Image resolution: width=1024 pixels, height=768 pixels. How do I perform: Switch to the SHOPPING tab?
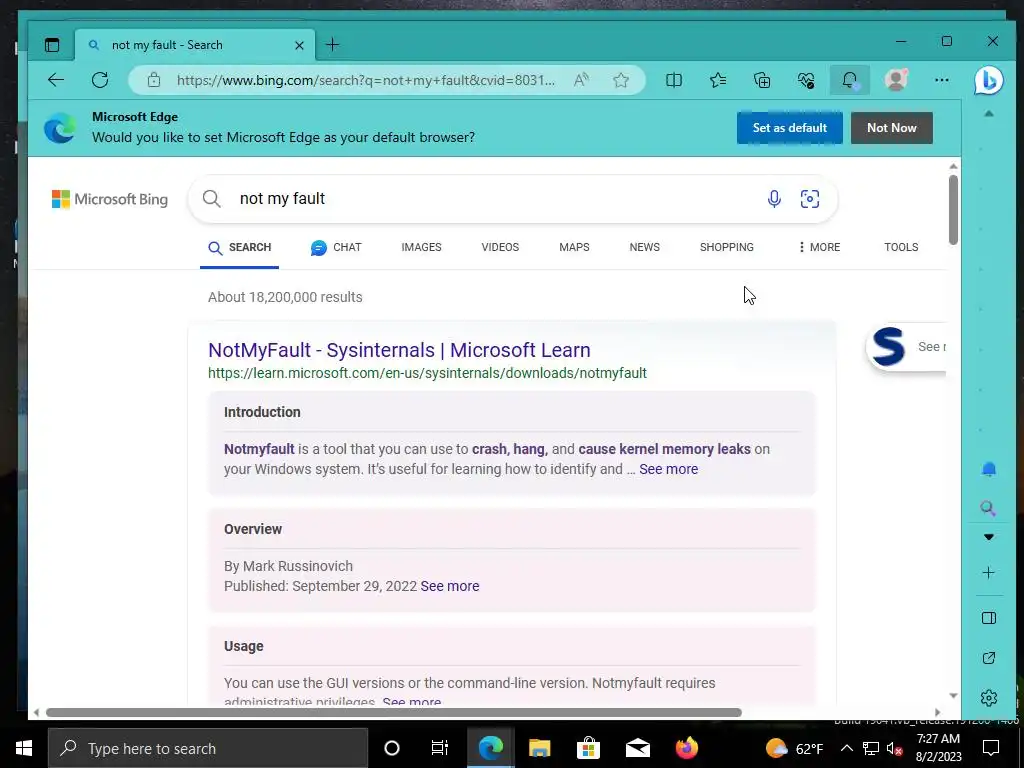[727, 248]
